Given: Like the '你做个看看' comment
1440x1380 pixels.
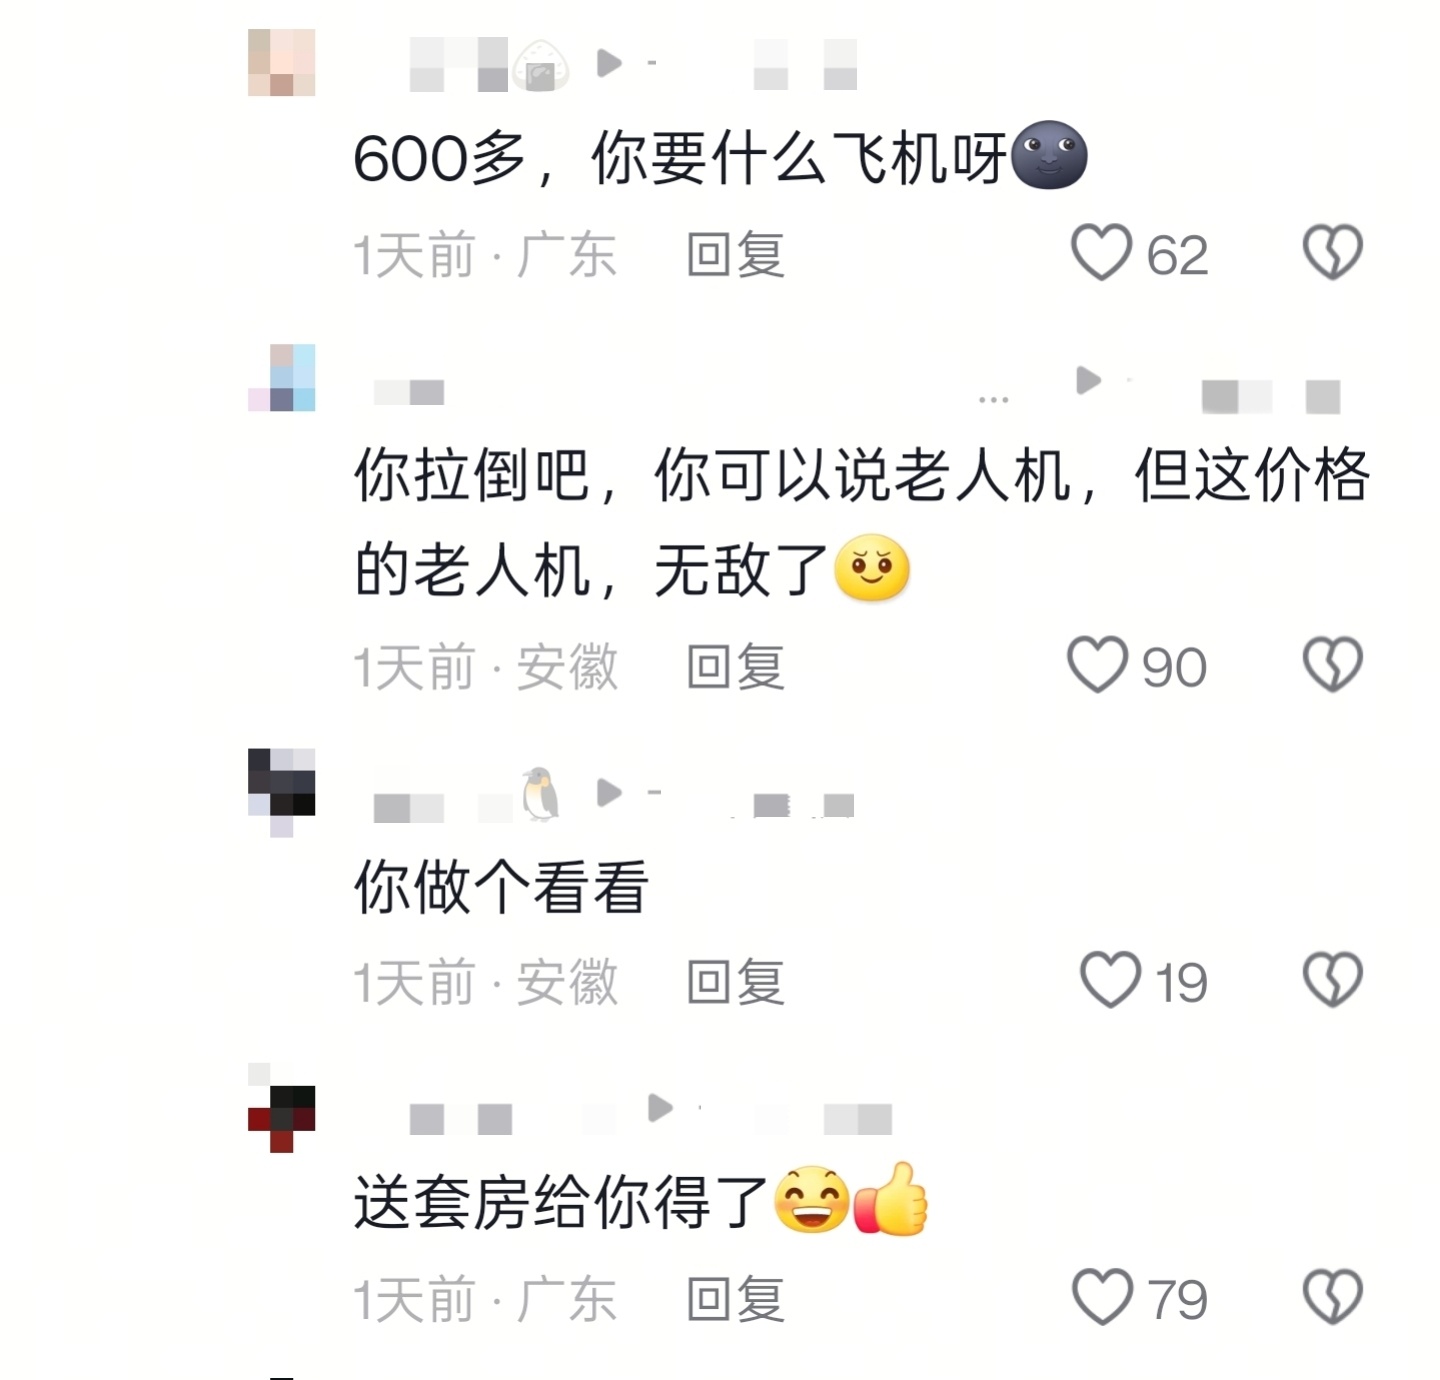Looking at the screenshot, I should click(x=1110, y=979).
